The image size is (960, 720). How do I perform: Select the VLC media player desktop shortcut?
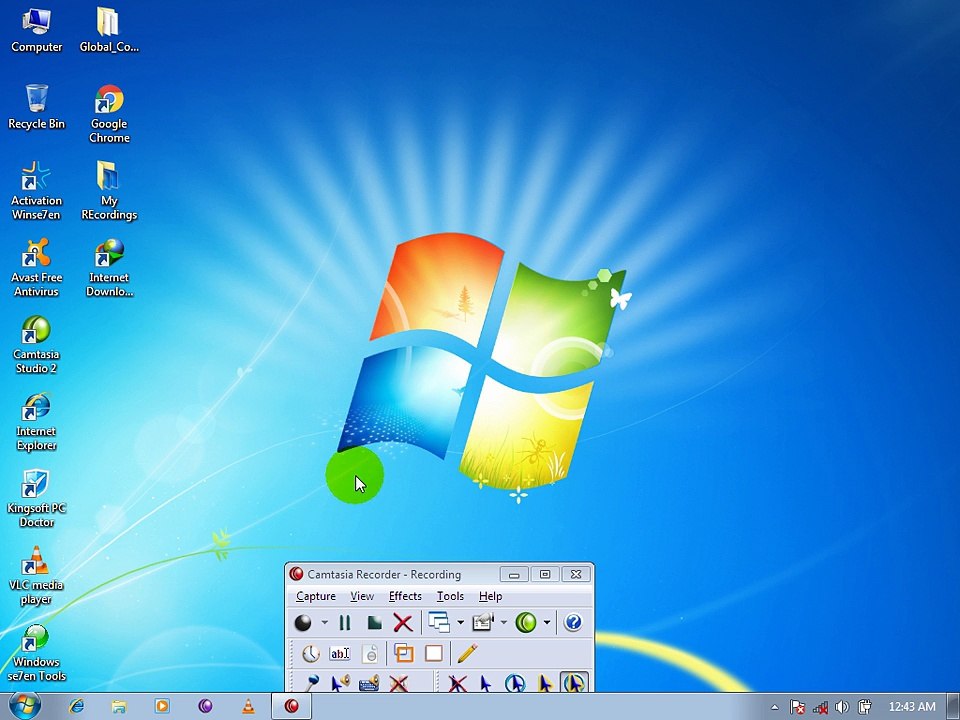(x=37, y=576)
